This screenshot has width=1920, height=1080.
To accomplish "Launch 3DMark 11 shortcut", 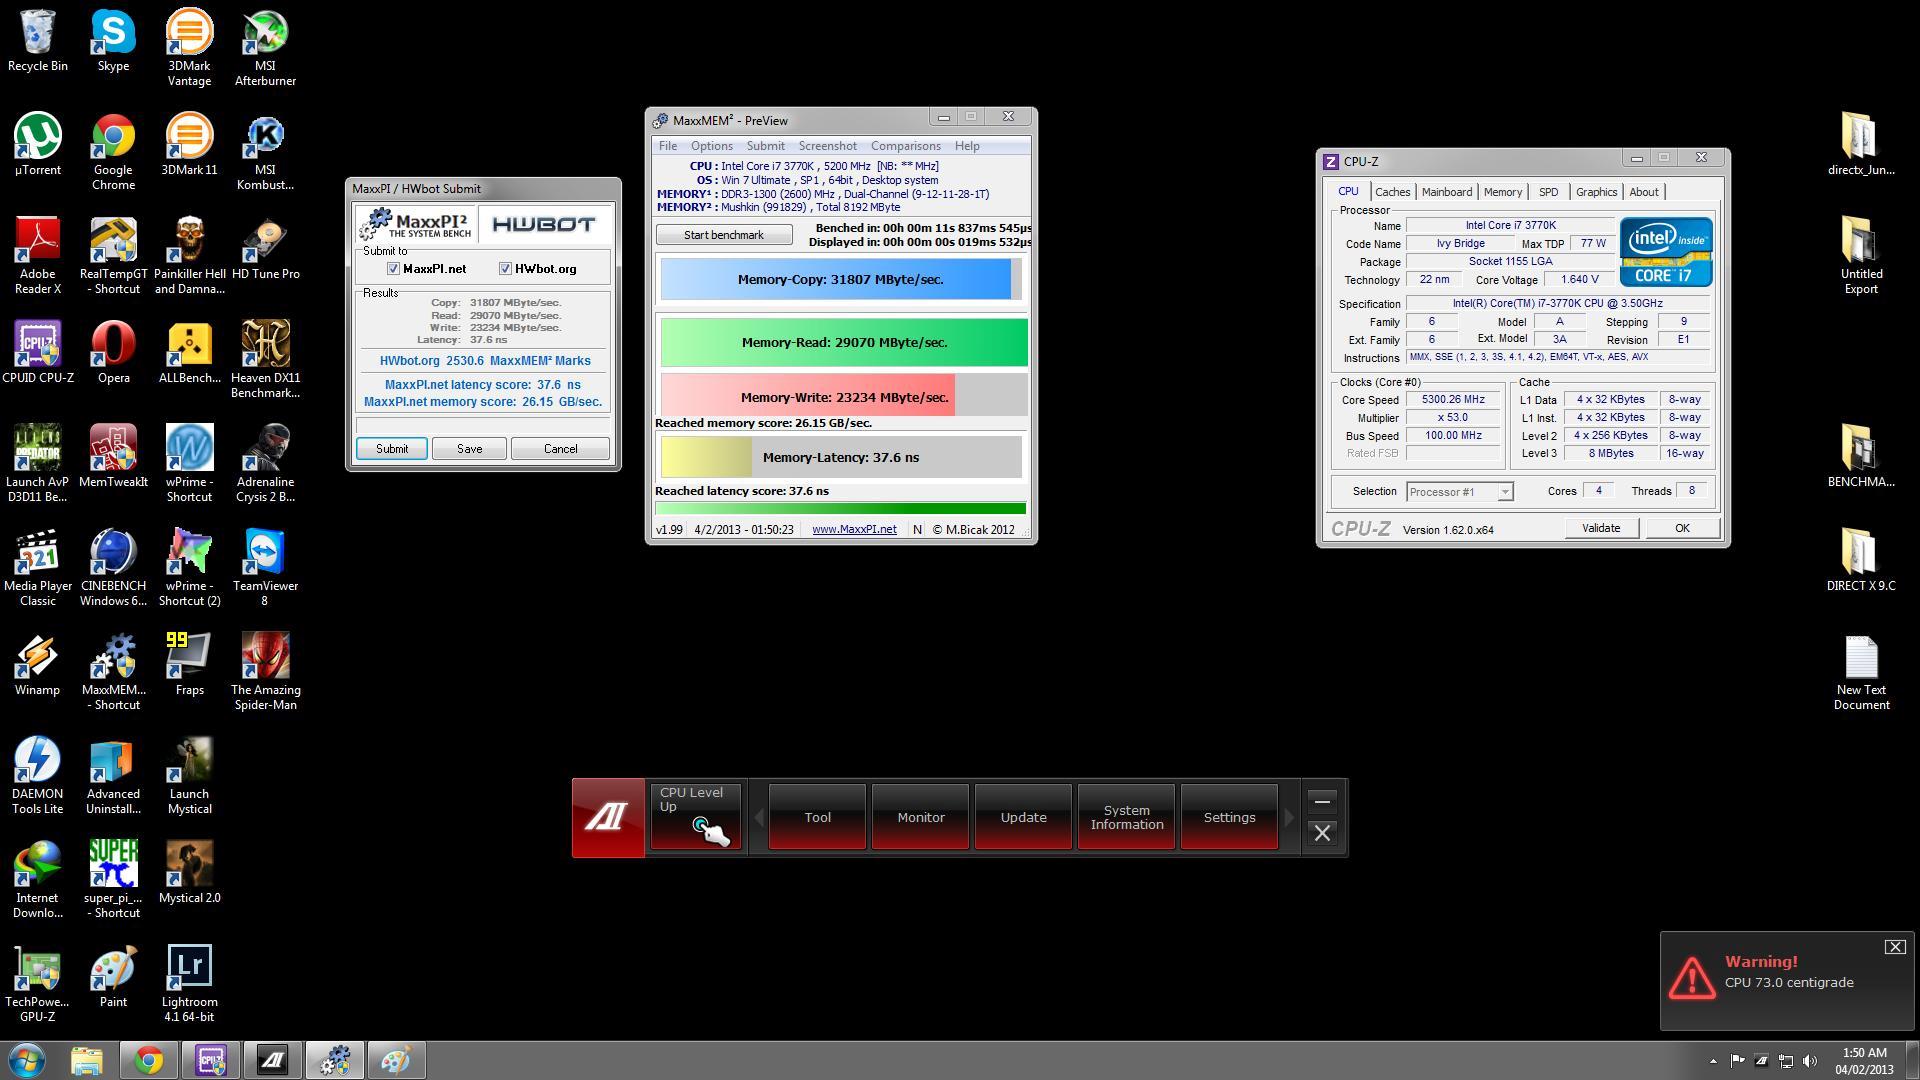I will [189, 145].
